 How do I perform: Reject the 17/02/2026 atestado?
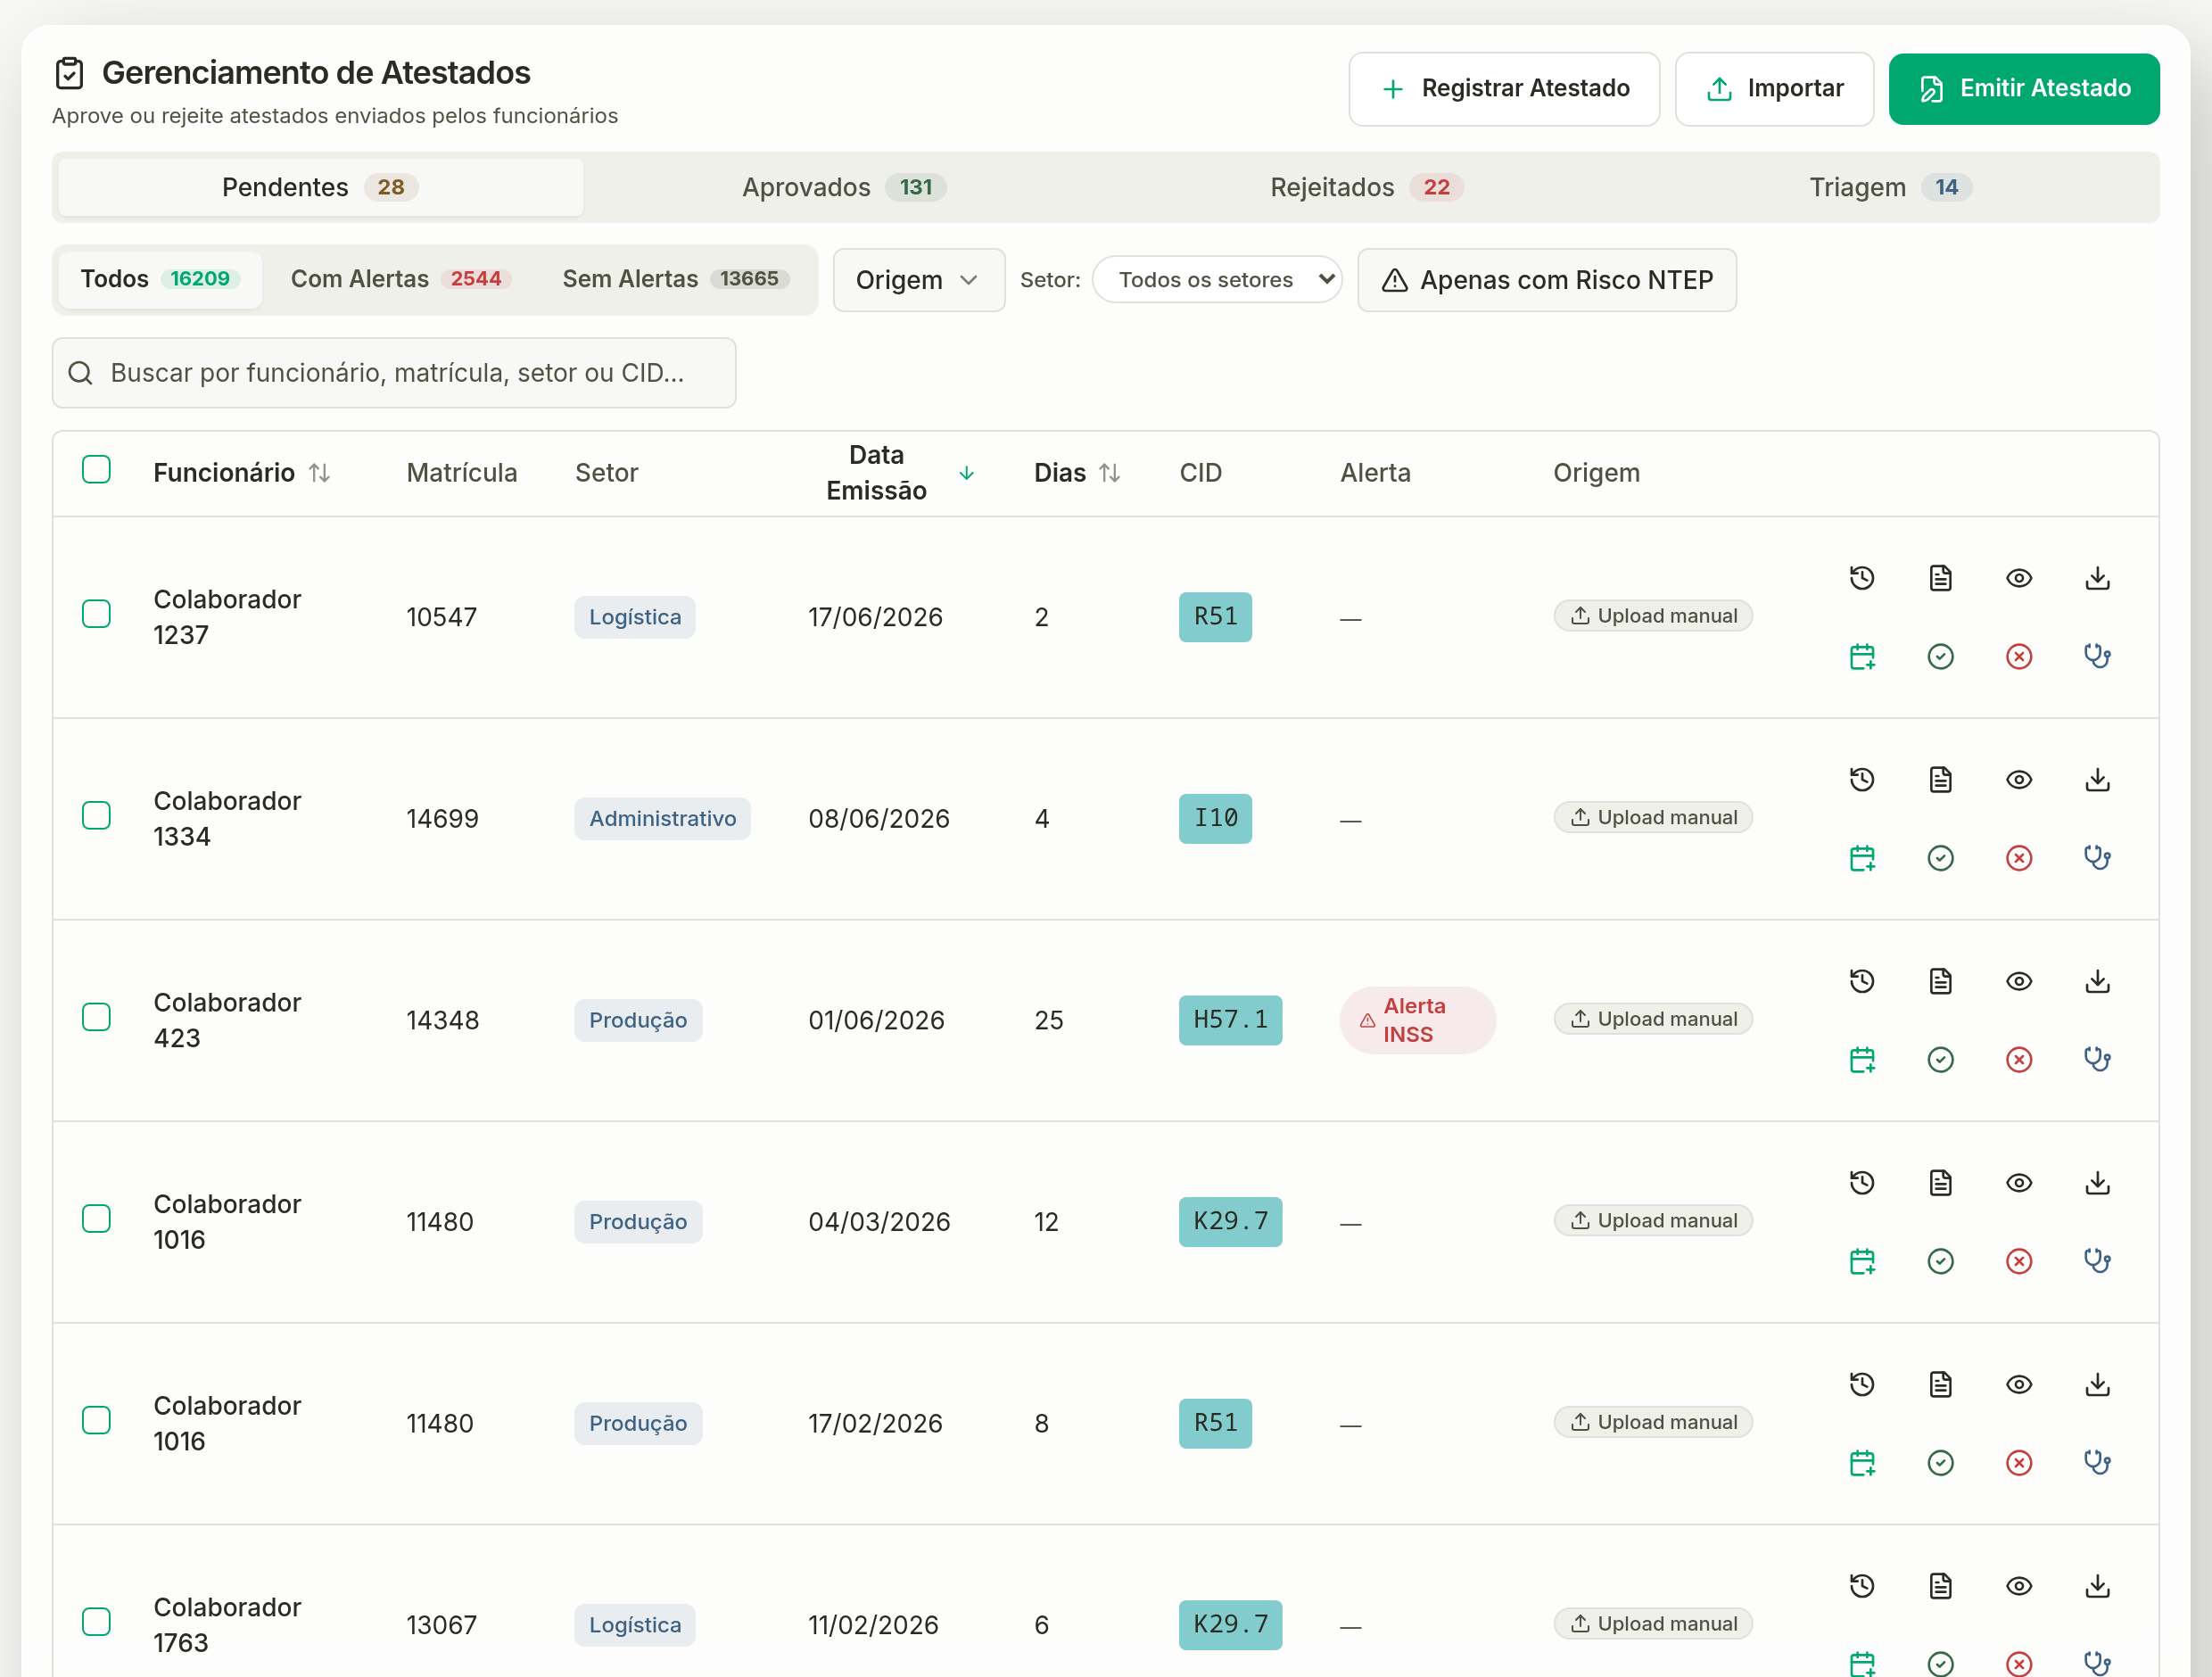(x=2018, y=1464)
